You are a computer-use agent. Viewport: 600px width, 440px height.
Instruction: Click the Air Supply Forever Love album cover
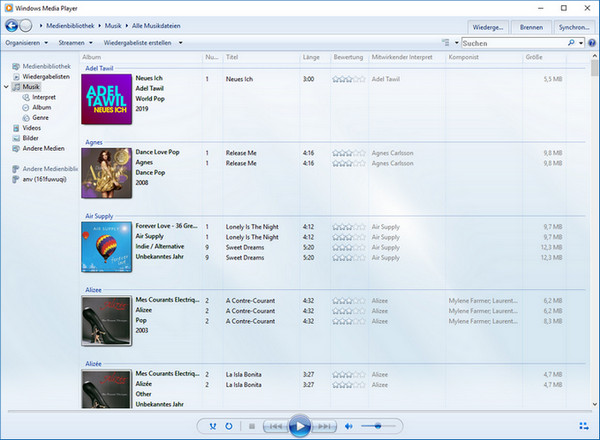click(x=106, y=247)
